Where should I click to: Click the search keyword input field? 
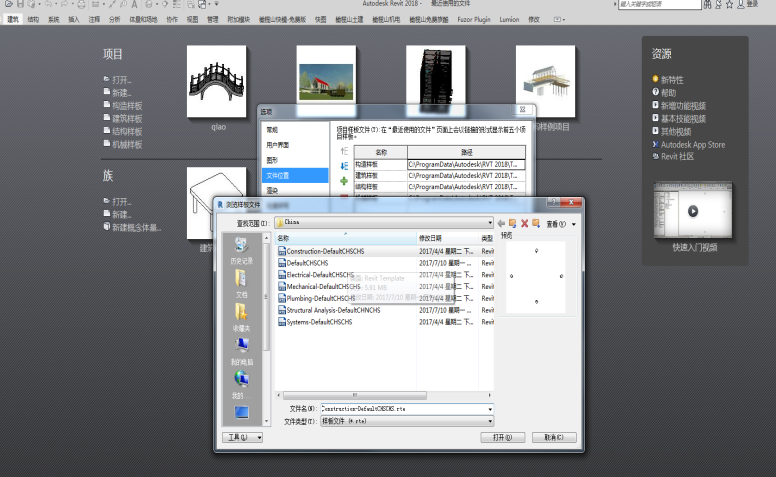659,4
